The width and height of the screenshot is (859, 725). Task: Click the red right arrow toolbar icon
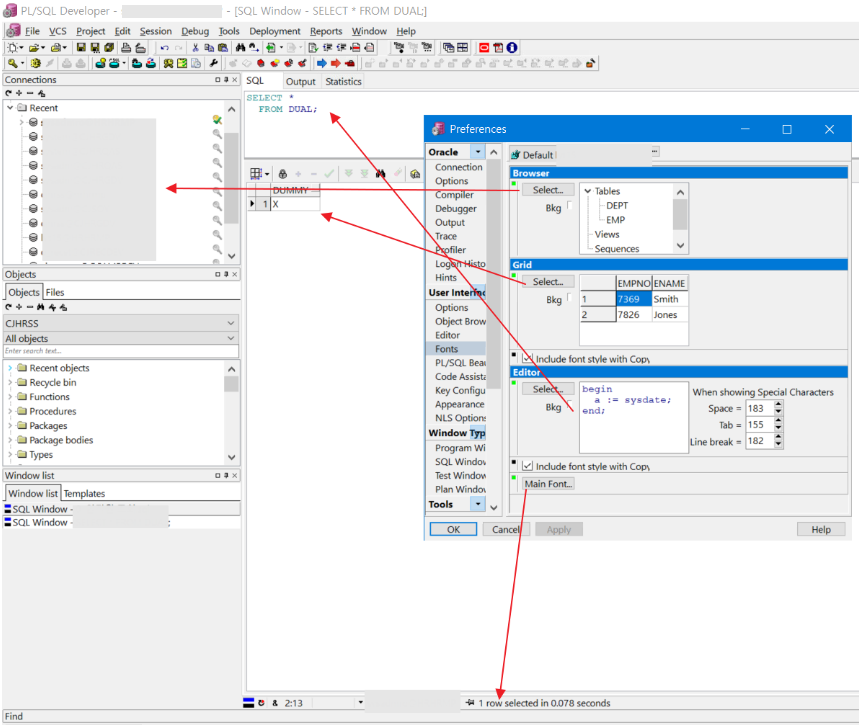[335, 64]
